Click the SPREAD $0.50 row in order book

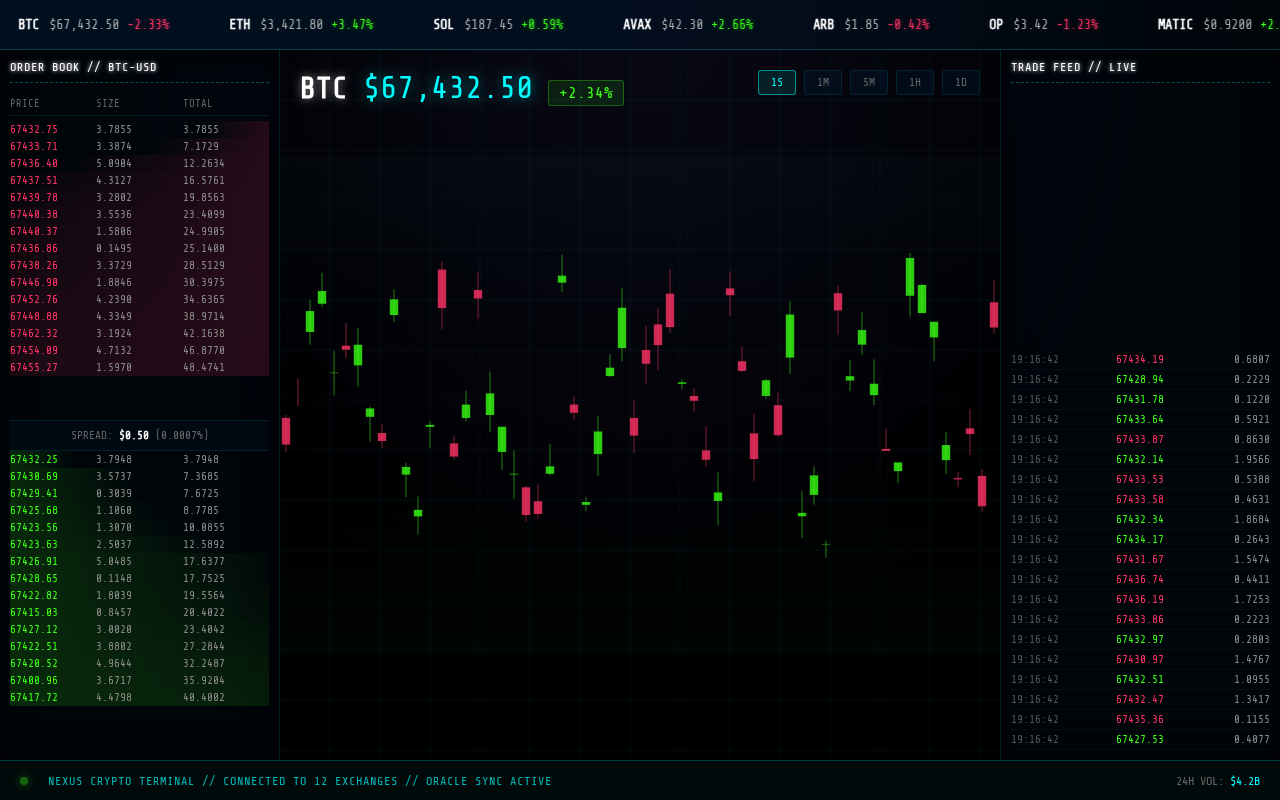(138, 434)
